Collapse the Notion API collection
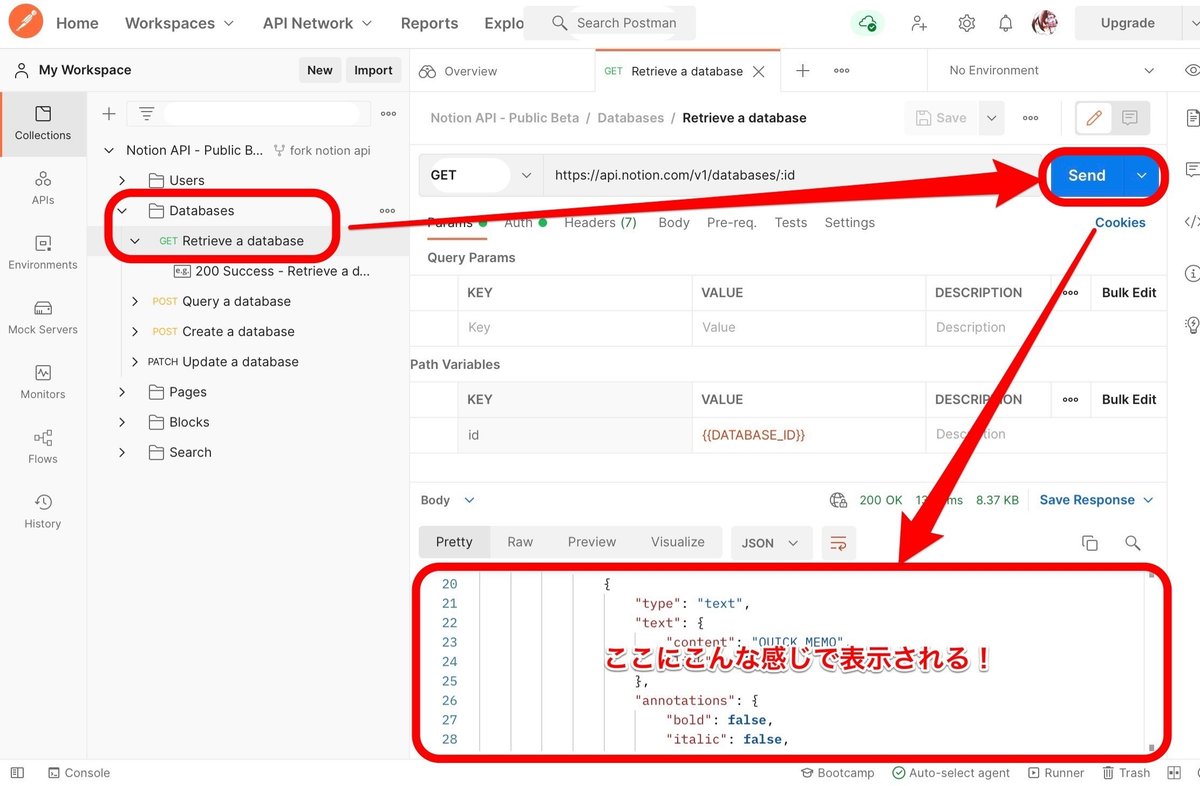The image size is (1200, 786). pyautogui.click(x=109, y=151)
